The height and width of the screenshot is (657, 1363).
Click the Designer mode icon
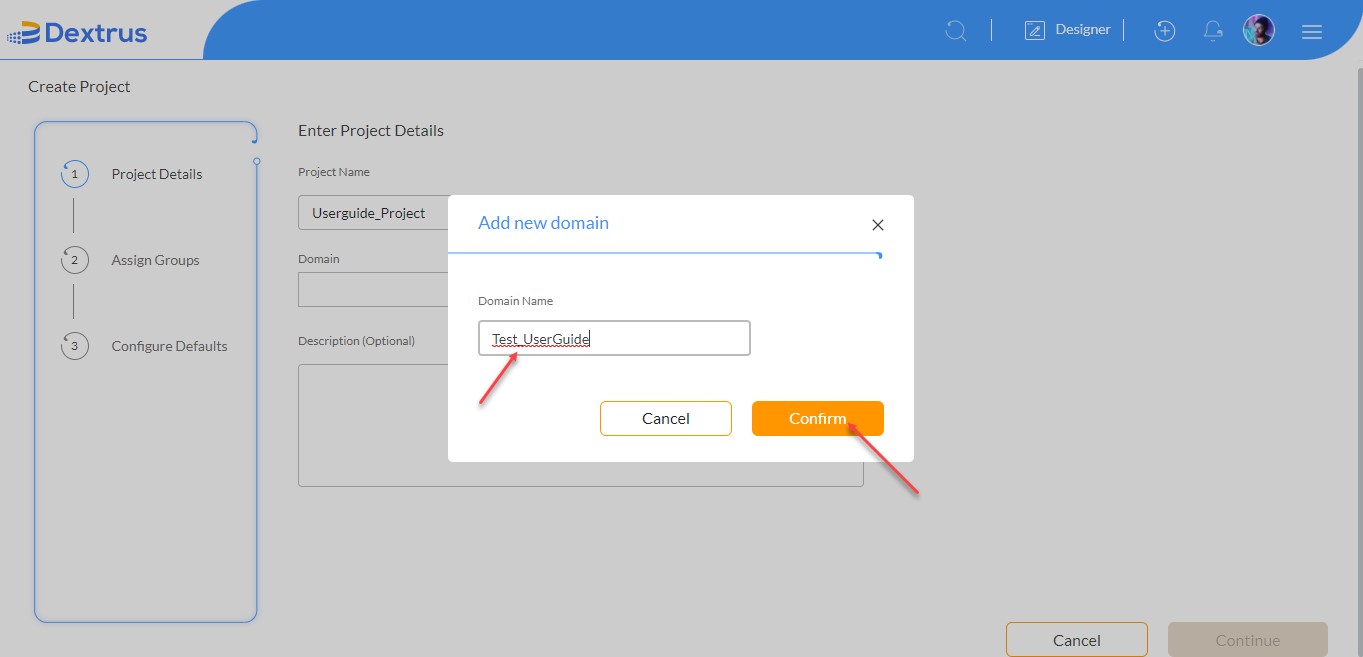point(1035,30)
